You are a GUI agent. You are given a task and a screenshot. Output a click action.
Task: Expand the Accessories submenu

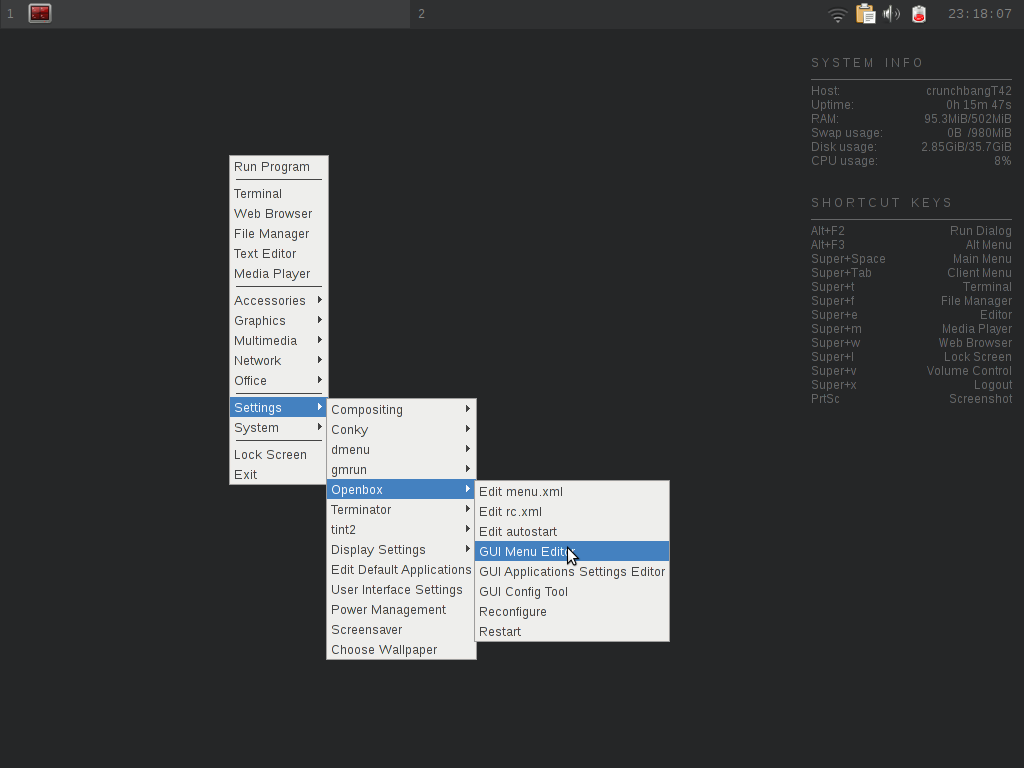[269, 300]
